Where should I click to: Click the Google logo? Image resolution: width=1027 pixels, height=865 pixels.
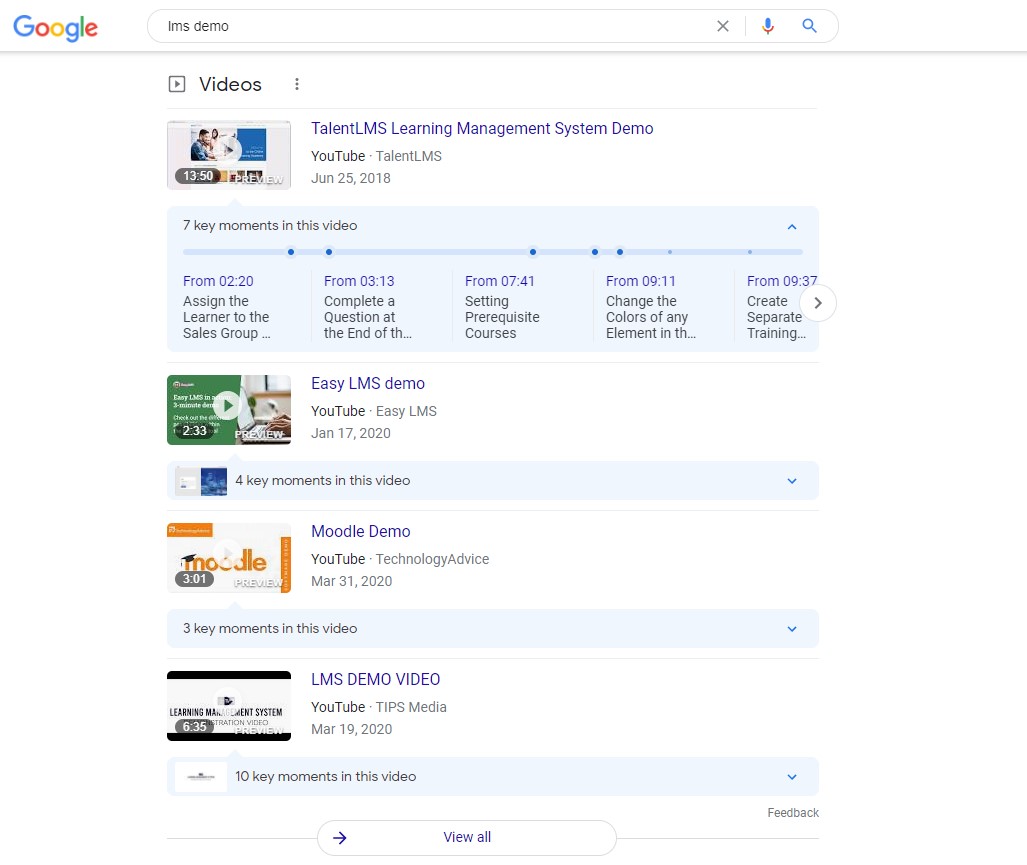[x=56, y=28]
